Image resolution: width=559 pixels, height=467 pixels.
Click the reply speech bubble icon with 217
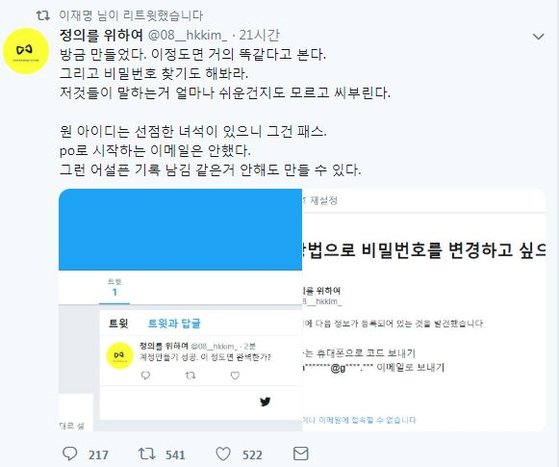click(70, 454)
